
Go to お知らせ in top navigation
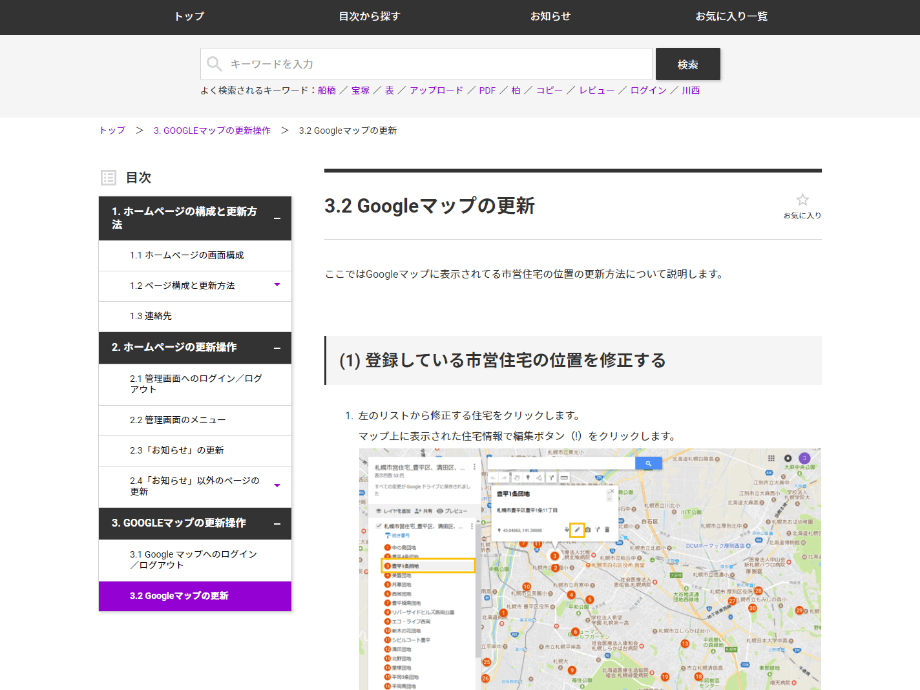point(550,16)
